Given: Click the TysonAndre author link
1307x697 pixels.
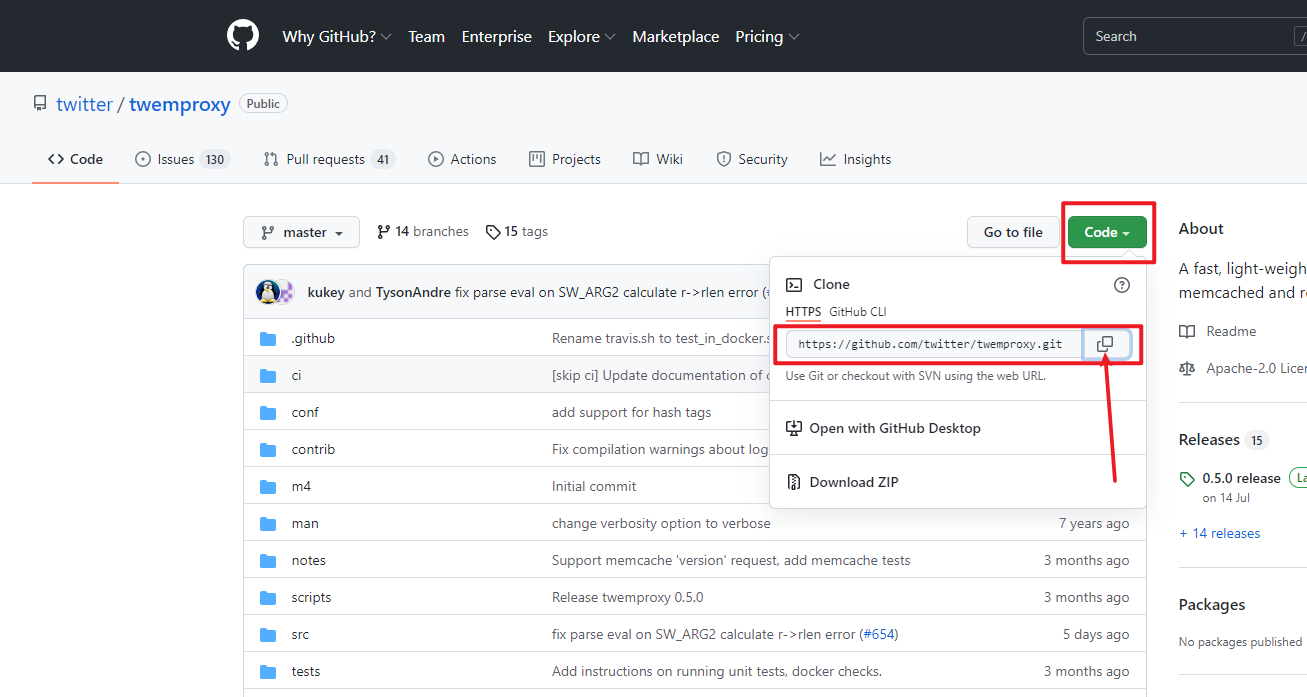Looking at the screenshot, I should point(413,292).
